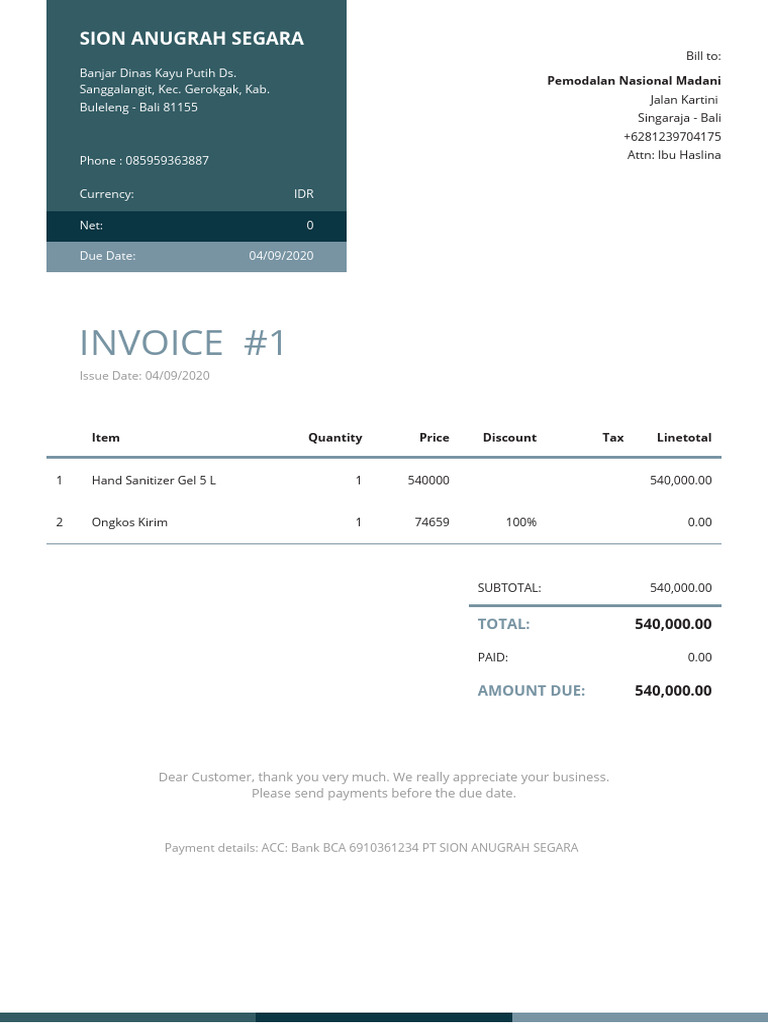Click the 'Tax' column header

[x=613, y=438]
